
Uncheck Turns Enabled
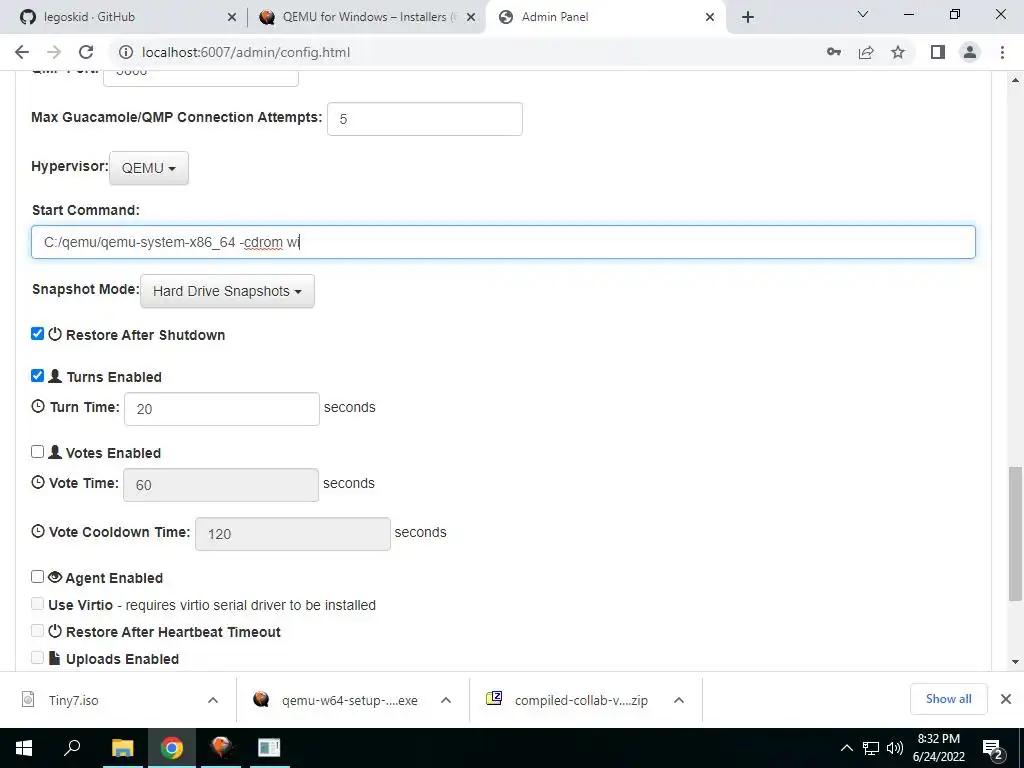coord(37,376)
